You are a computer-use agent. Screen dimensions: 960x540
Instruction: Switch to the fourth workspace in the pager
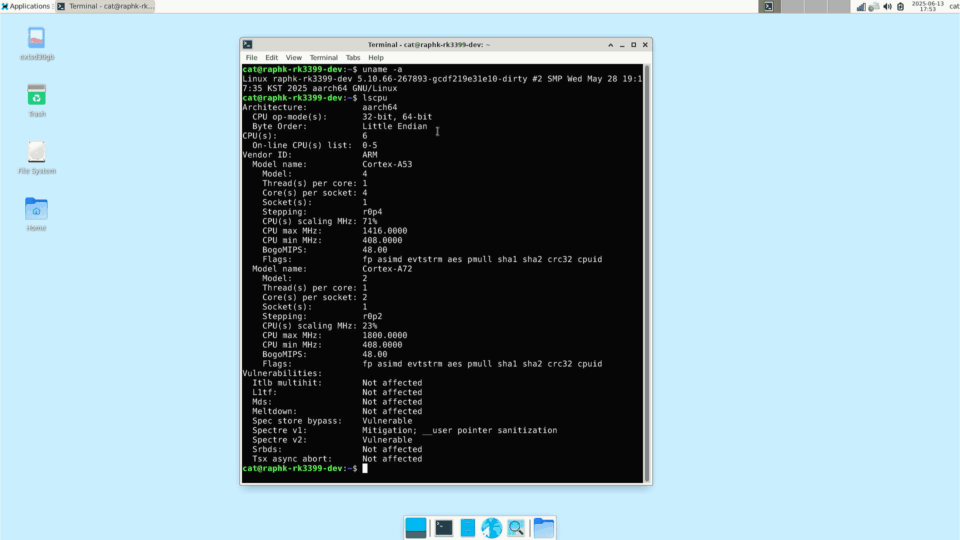pyautogui.click(x=838, y=6)
